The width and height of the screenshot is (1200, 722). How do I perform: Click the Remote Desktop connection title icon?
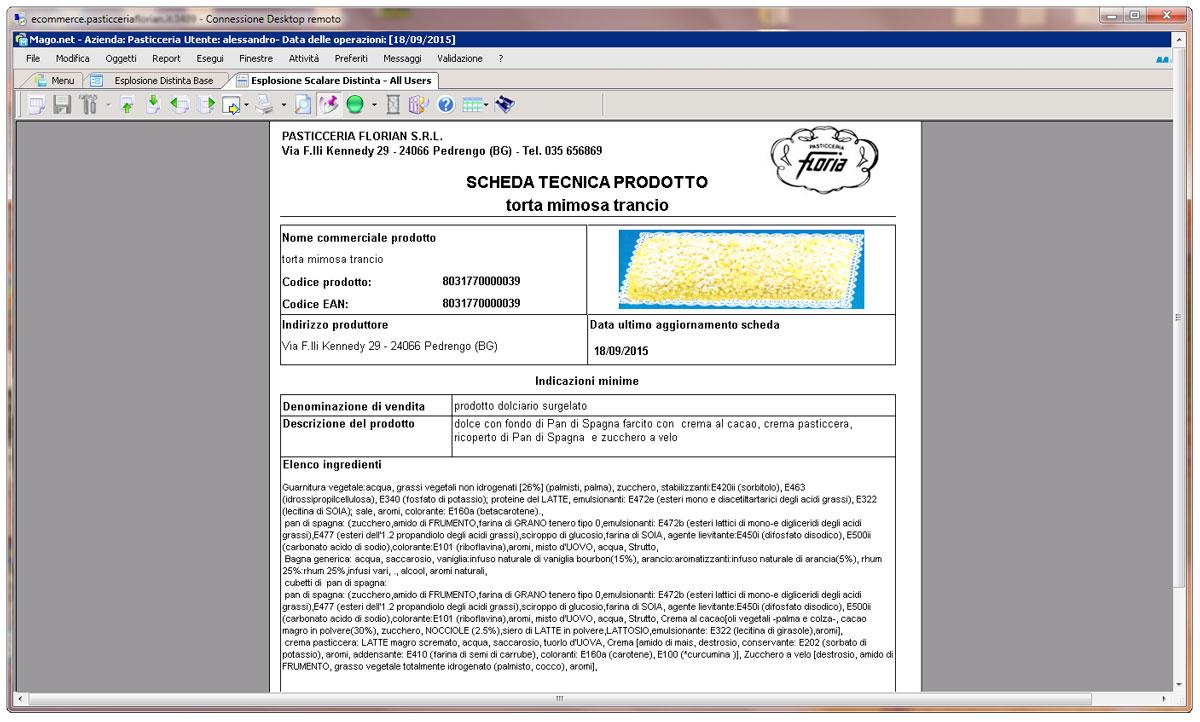click(x=20, y=19)
